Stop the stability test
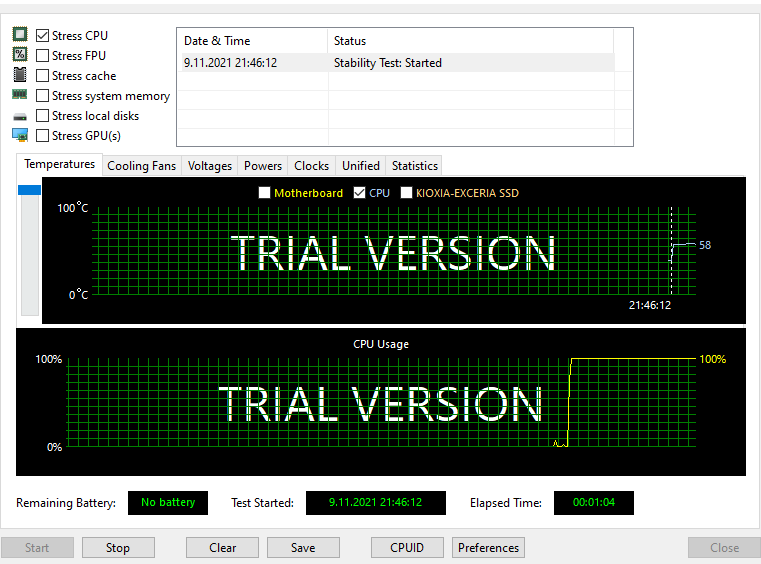Viewport: 761px width, 564px height. point(118,547)
